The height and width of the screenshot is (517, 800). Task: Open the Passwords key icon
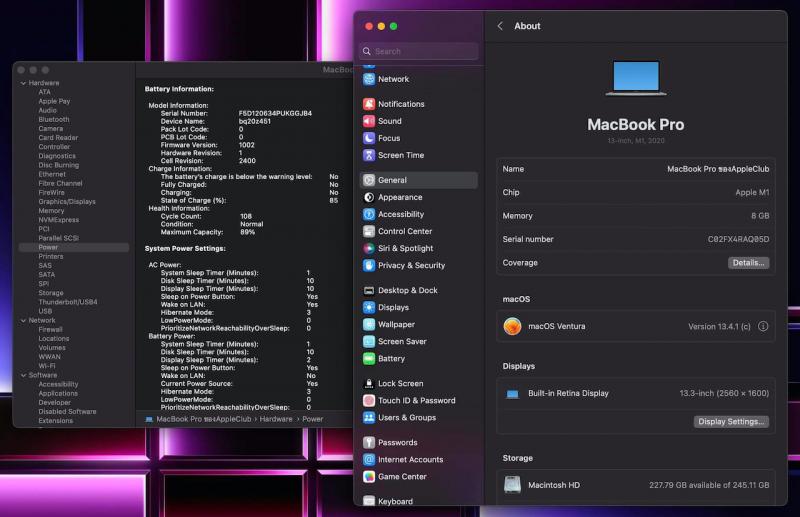click(369, 442)
